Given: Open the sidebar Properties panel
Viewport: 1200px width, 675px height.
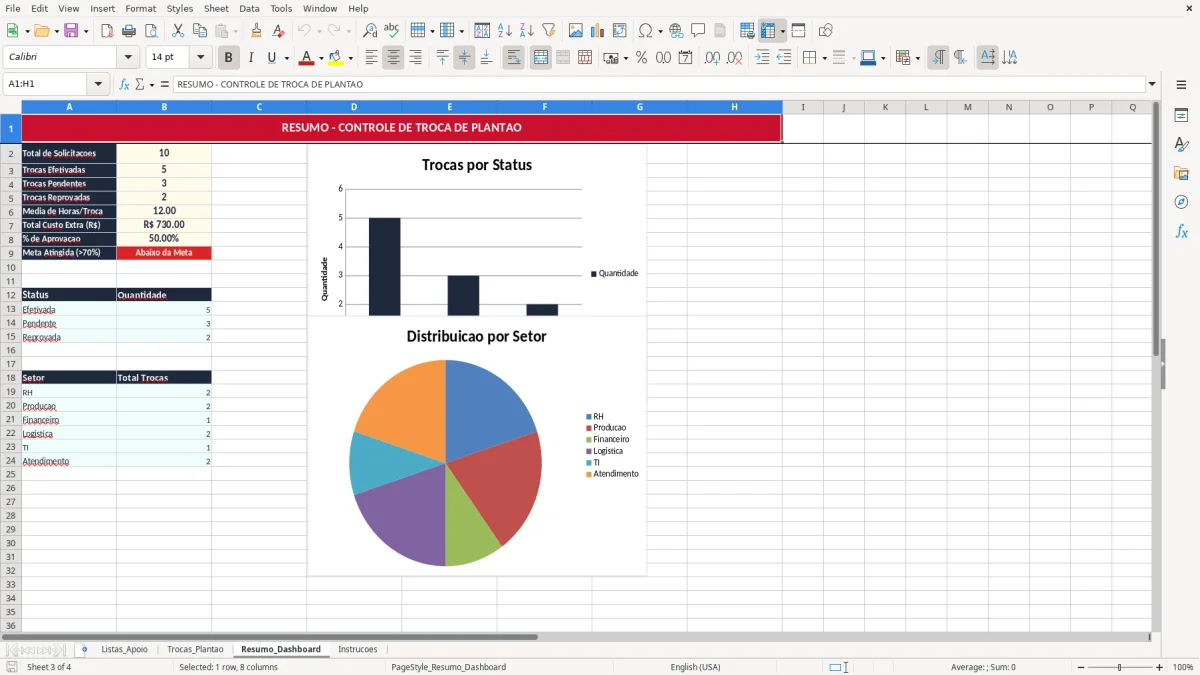Looking at the screenshot, I should tap(1181, 115).
